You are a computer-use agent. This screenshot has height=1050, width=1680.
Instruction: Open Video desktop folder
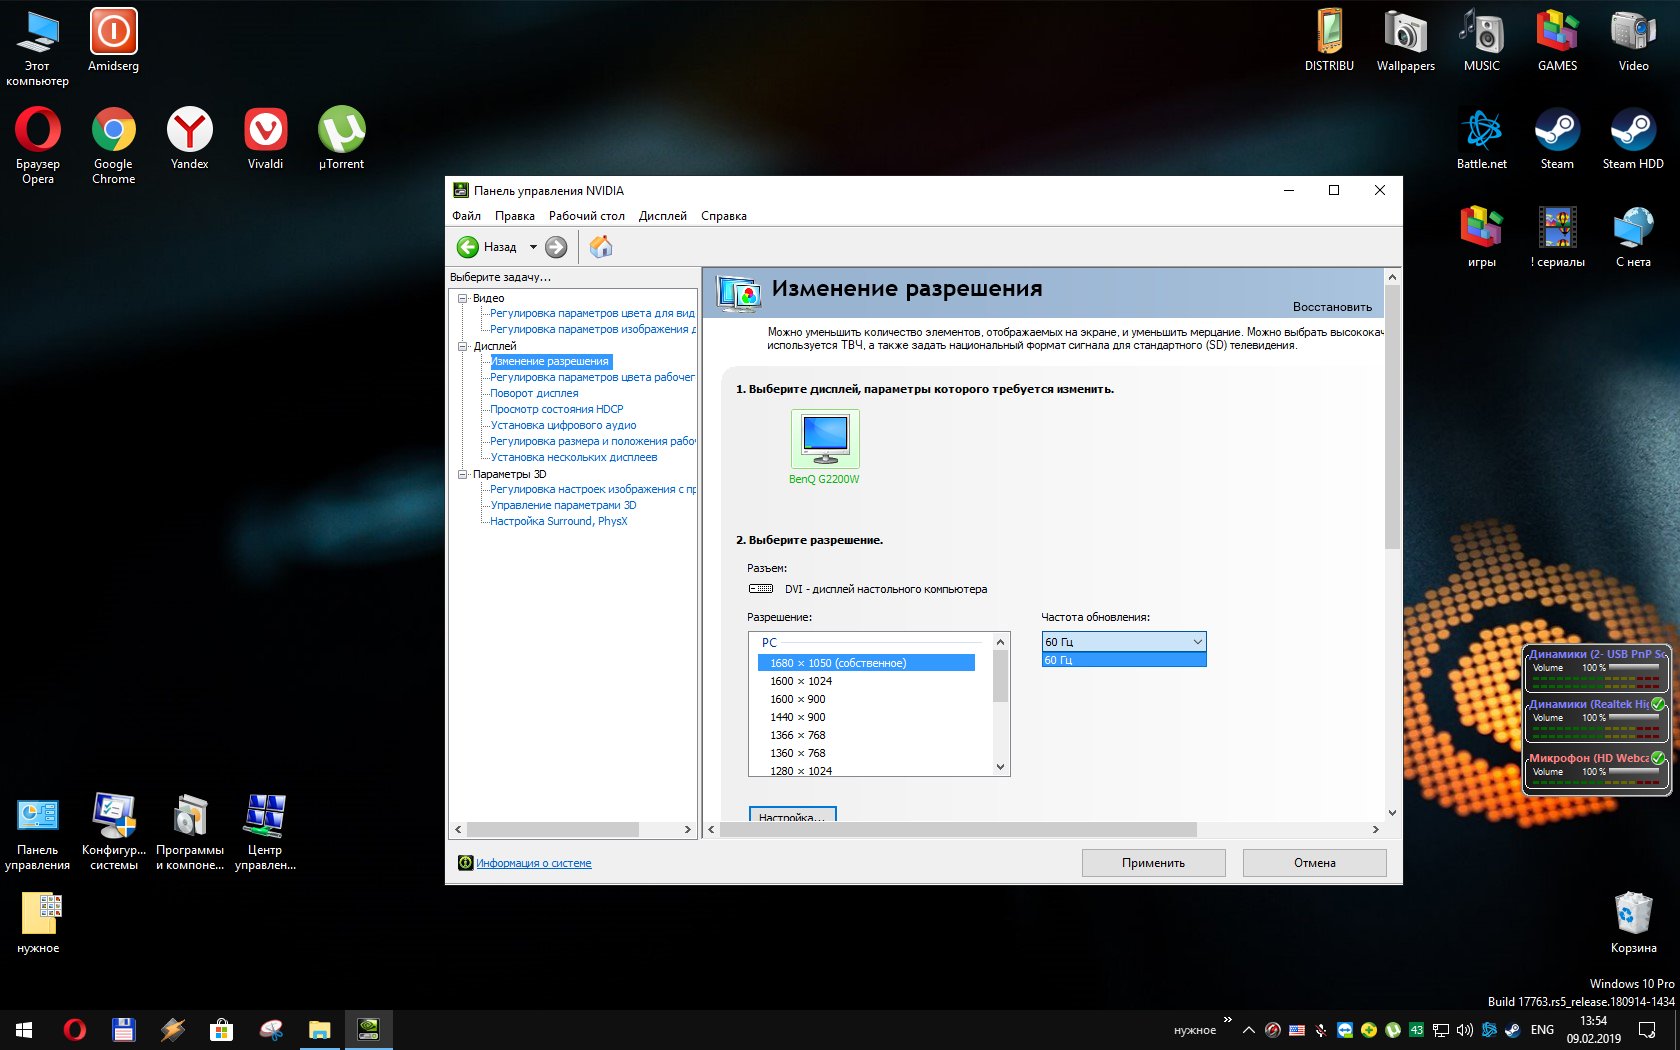coord(1634,41)
